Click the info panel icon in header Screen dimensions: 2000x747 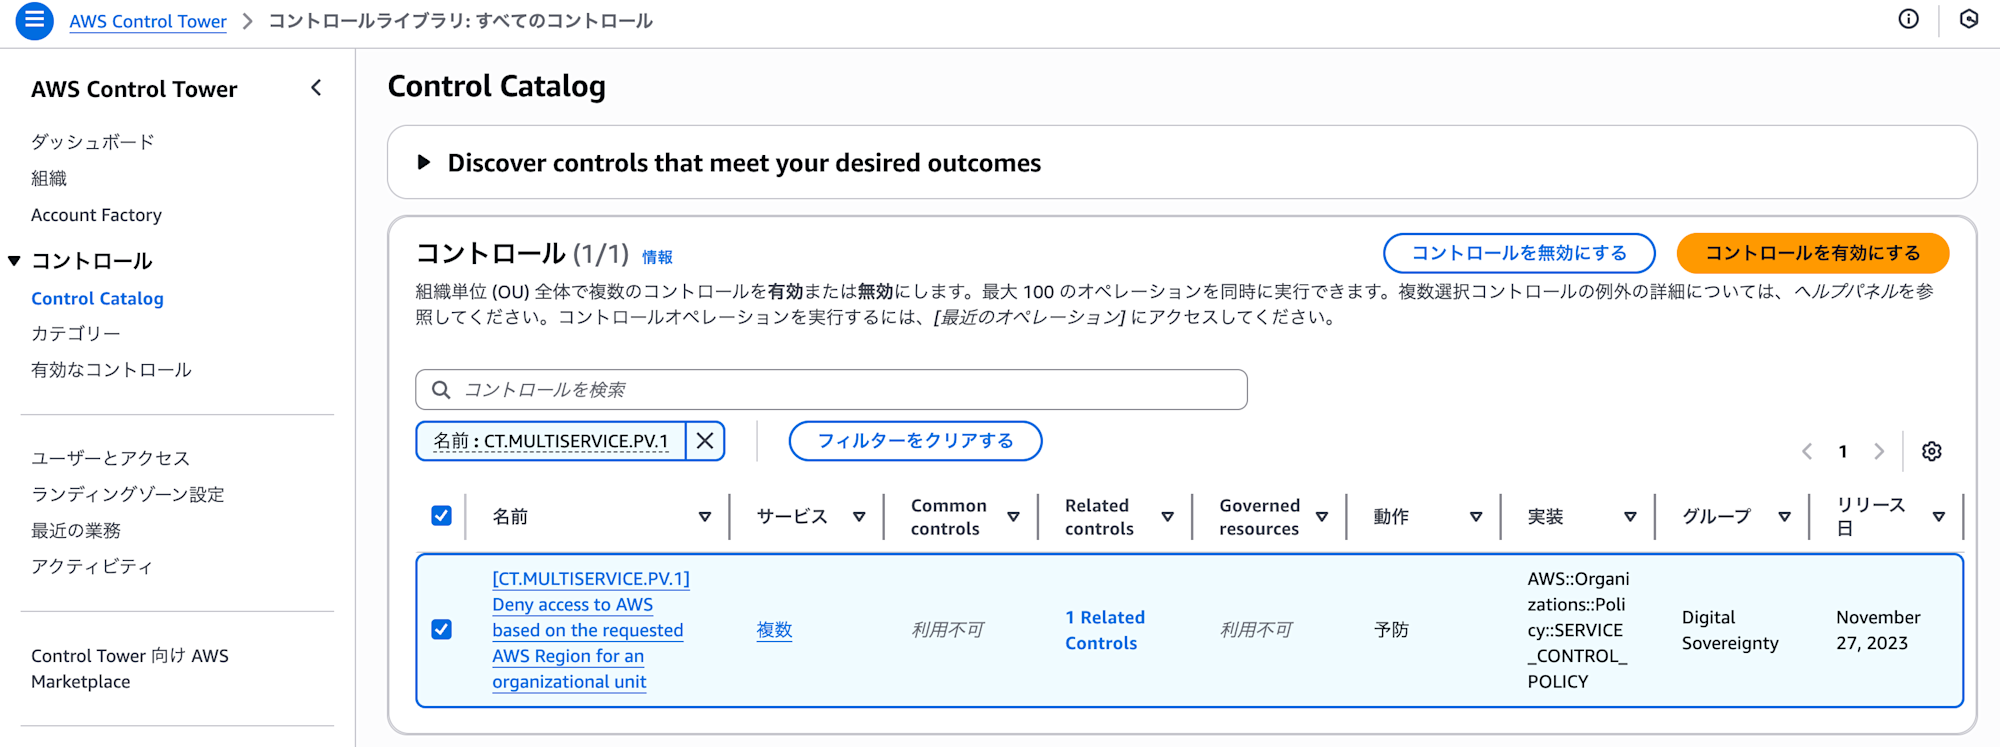1908,20
